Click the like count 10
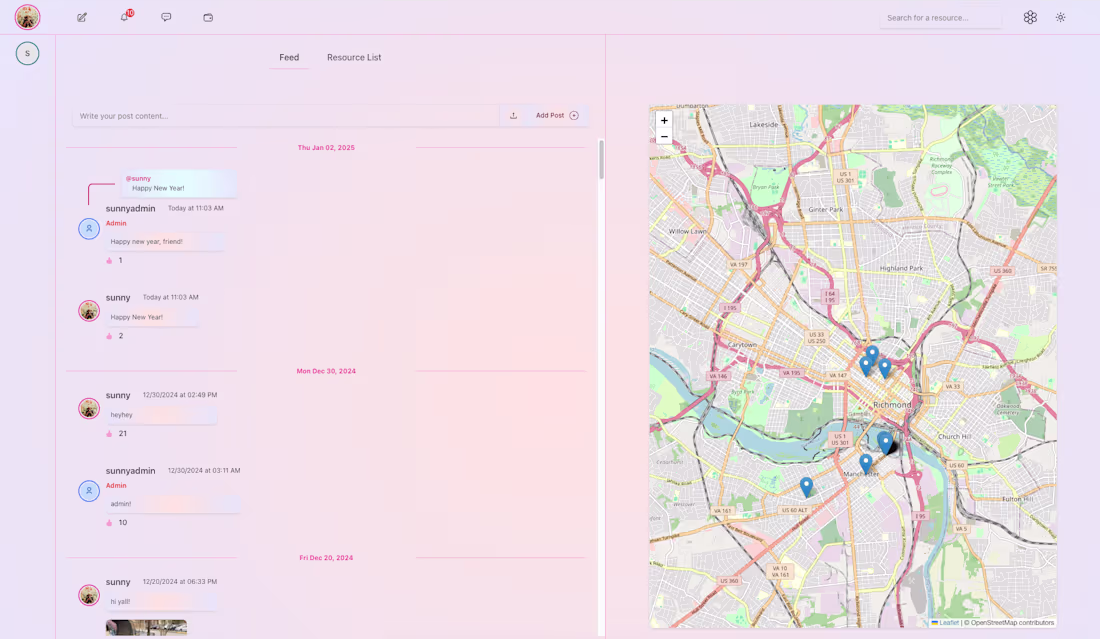Viewport: 1100px width, 639px height. [x=123, y=523]
